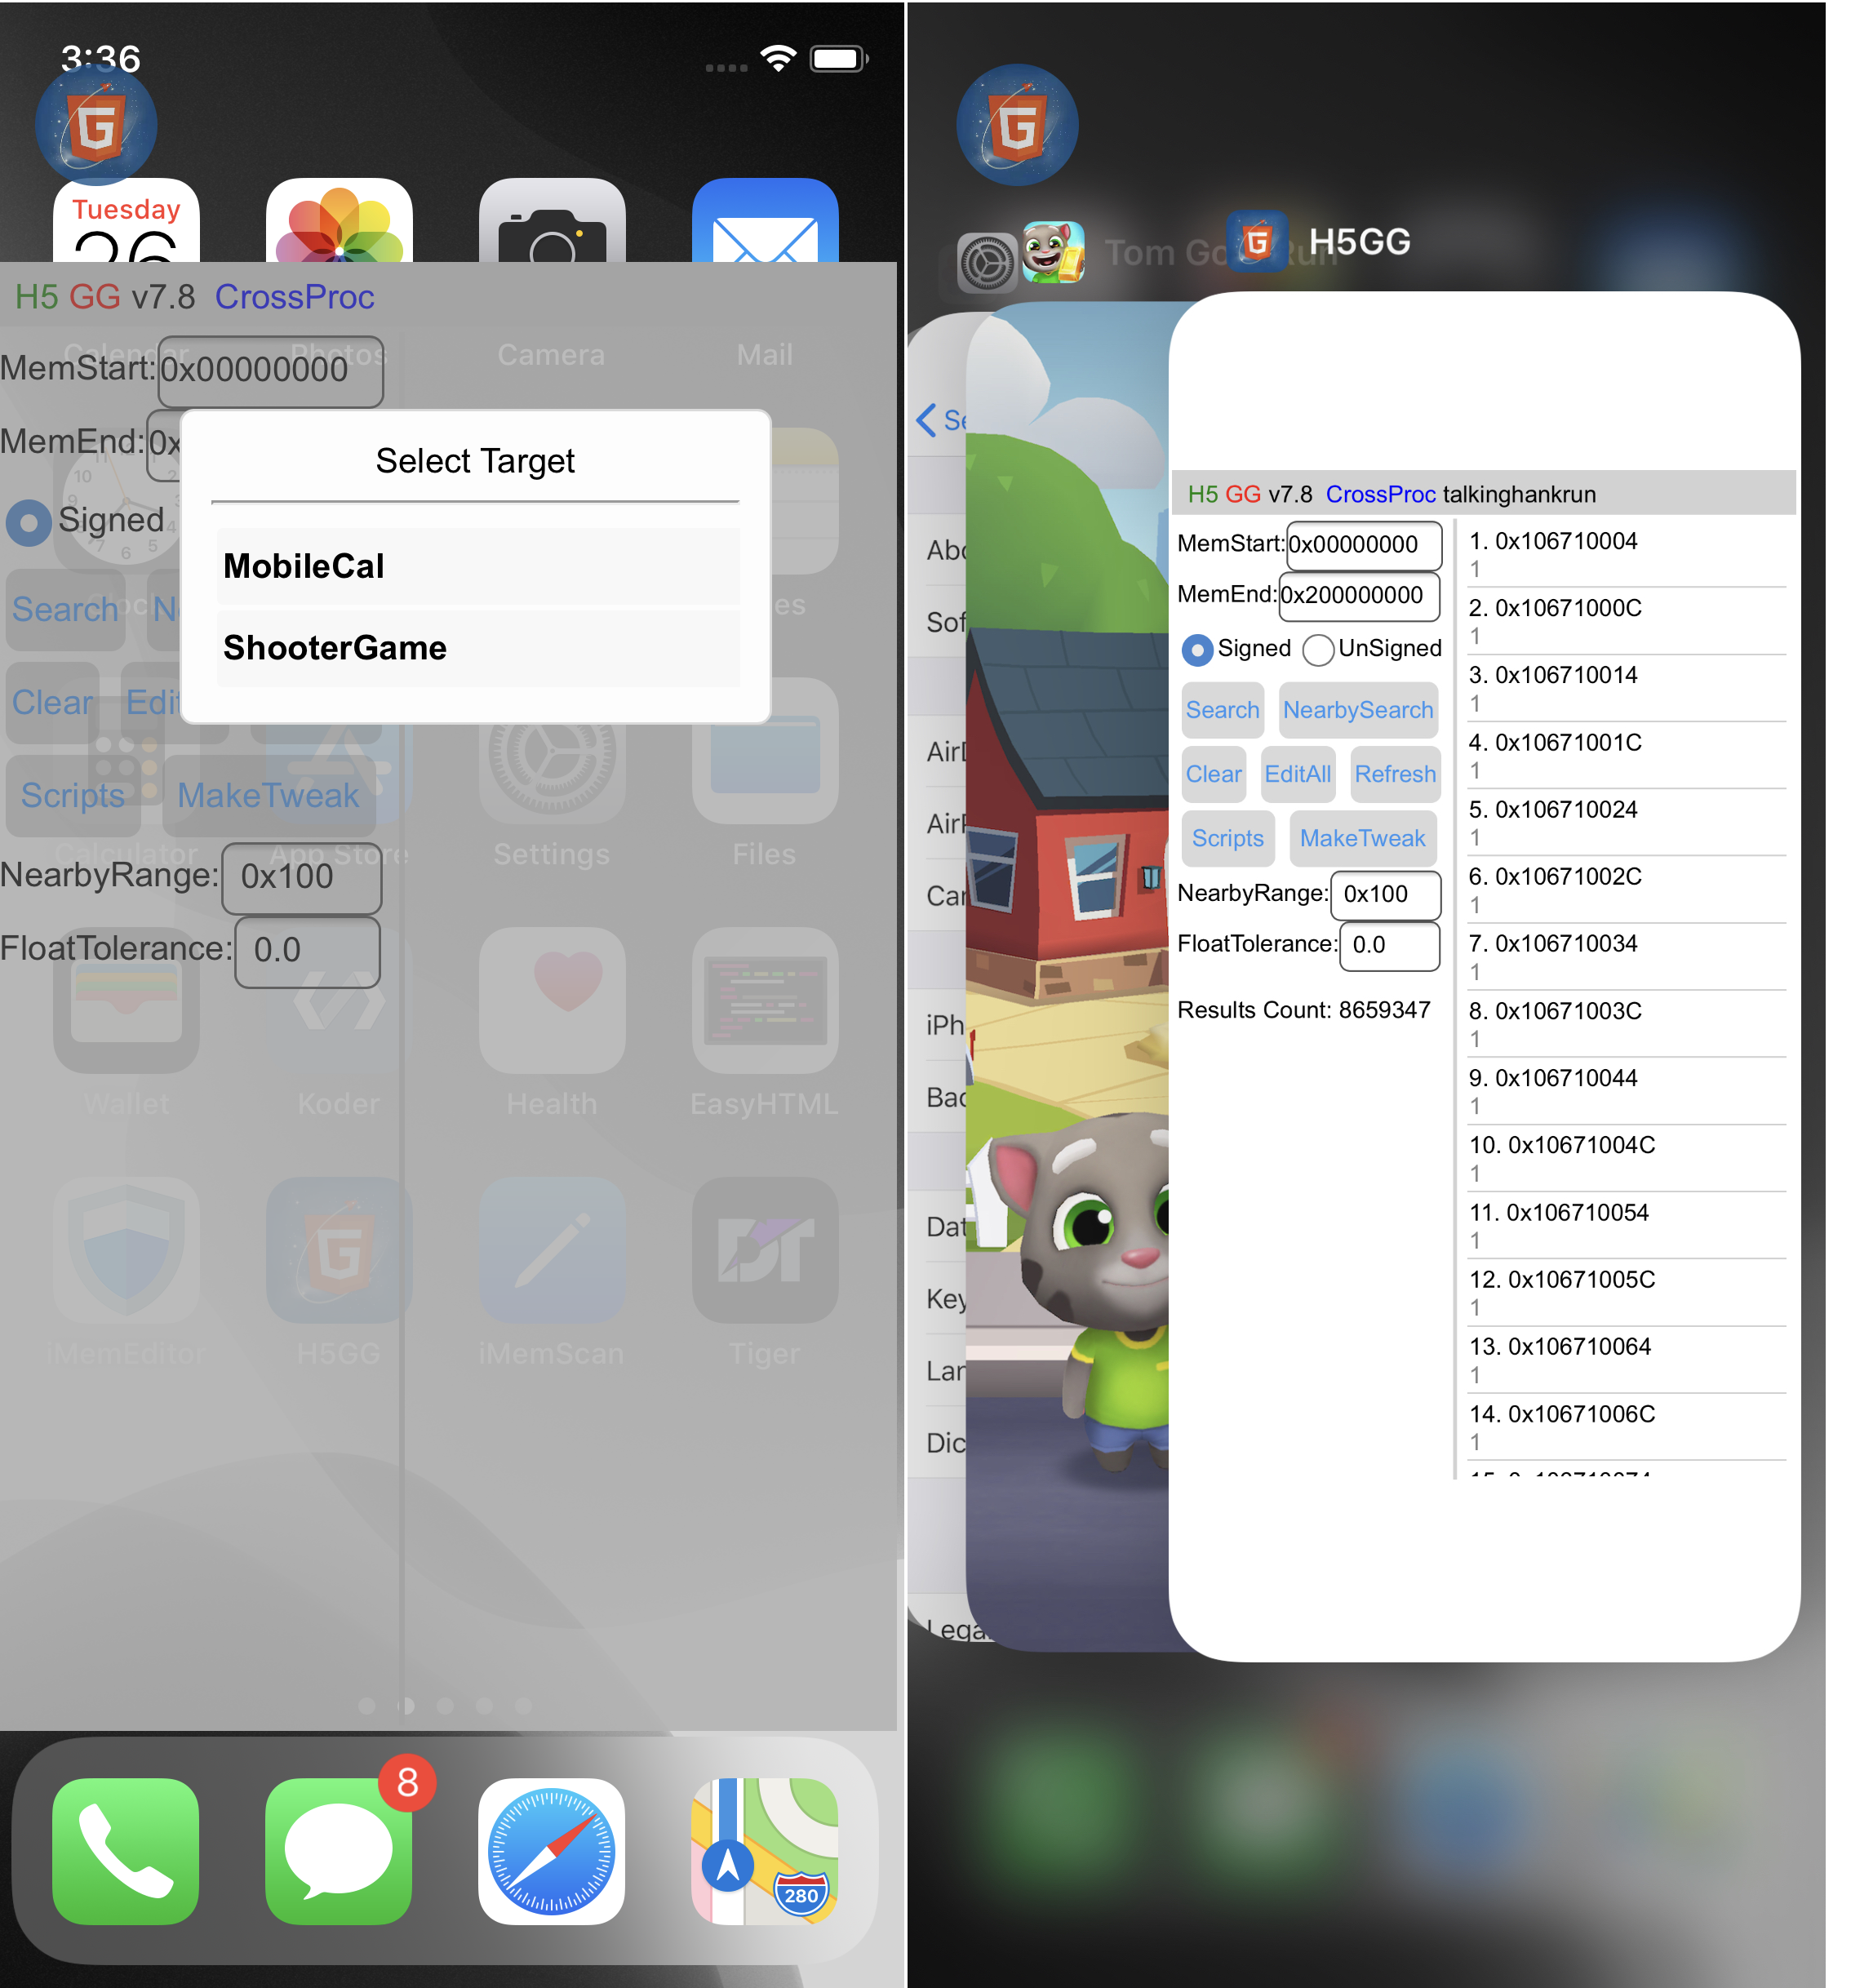
Task: Launch Safari from the dock
Action: point(551,1850)
